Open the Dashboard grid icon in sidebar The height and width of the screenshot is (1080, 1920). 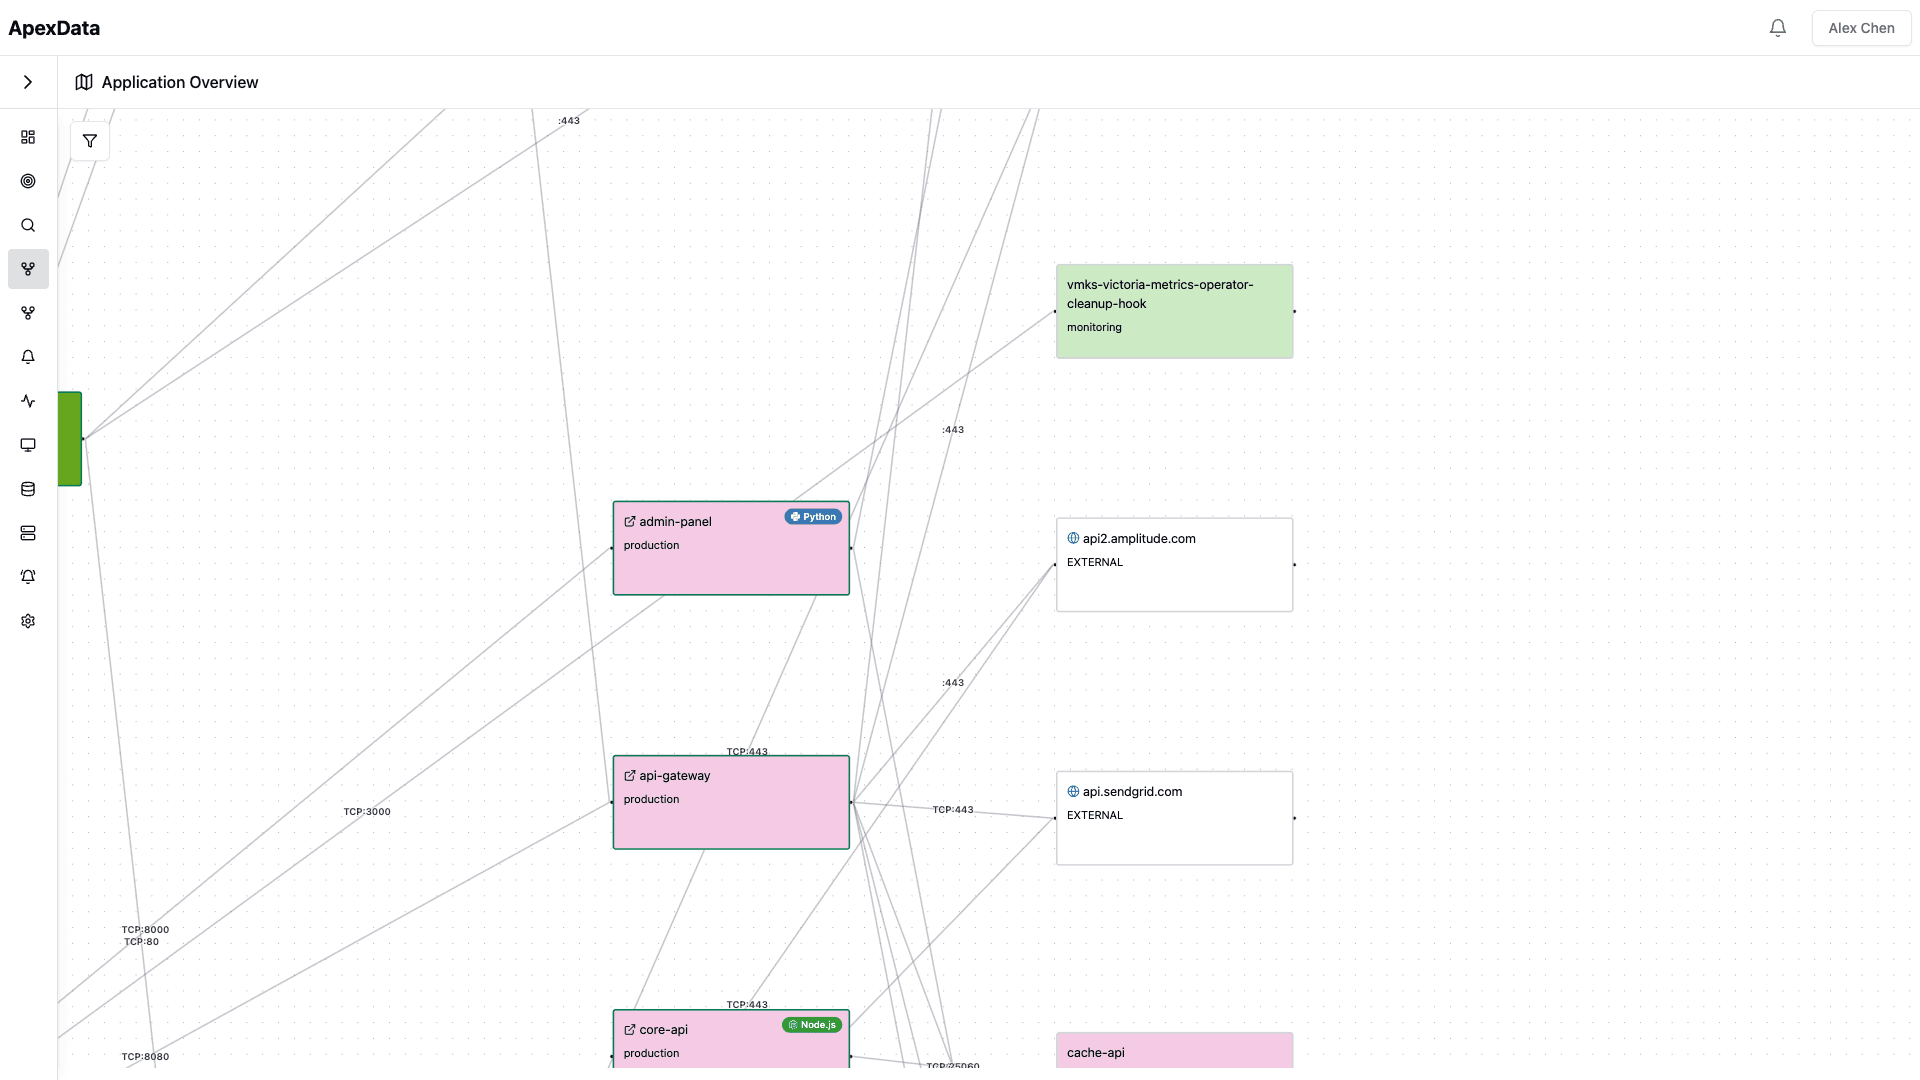coord(28,137)
